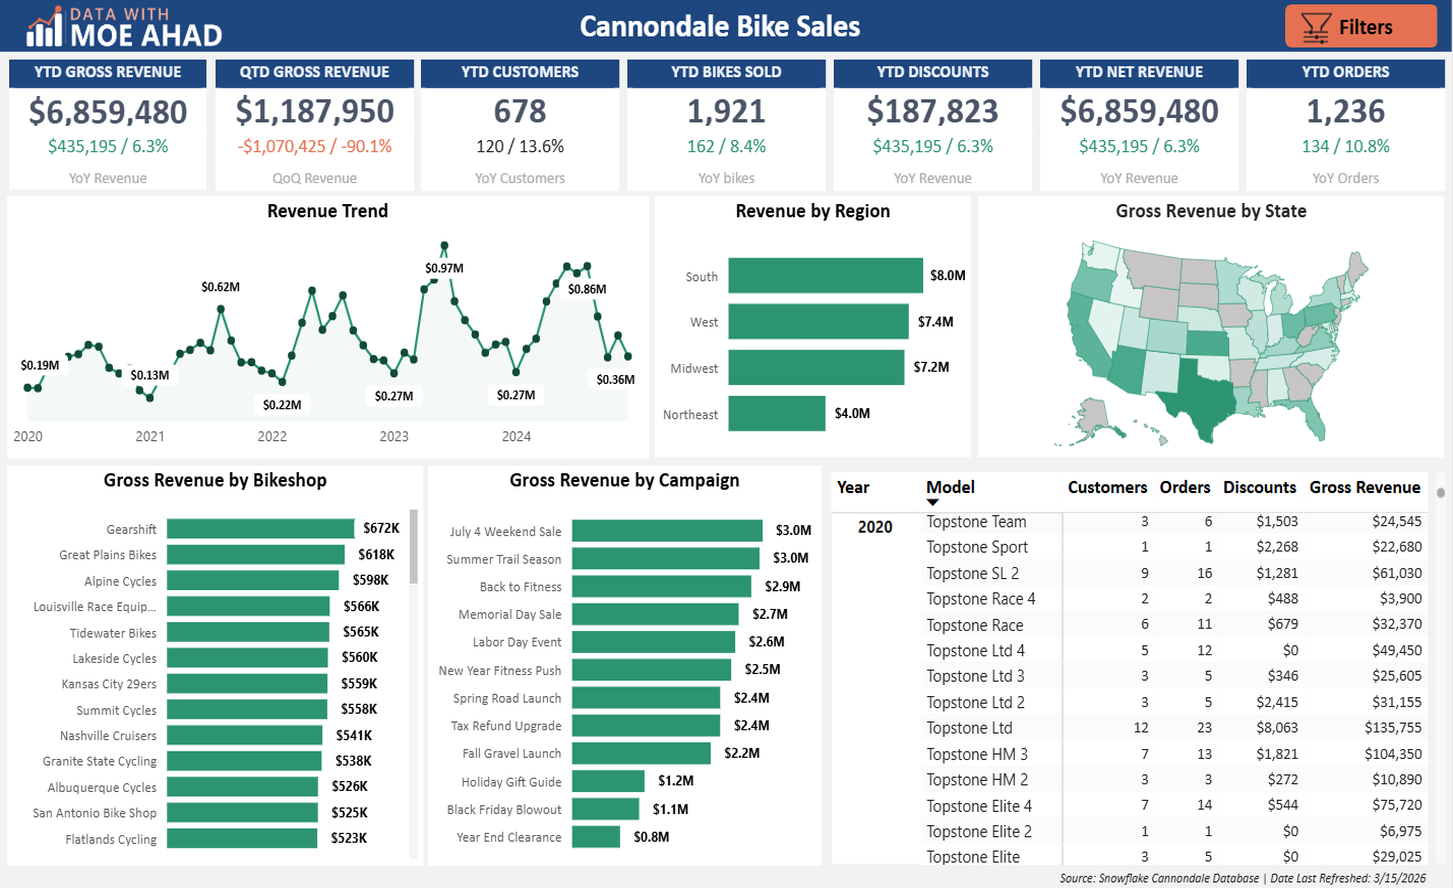
Task: Click Alaska on the state revenue map
Action: click(x=1098, y=416)
